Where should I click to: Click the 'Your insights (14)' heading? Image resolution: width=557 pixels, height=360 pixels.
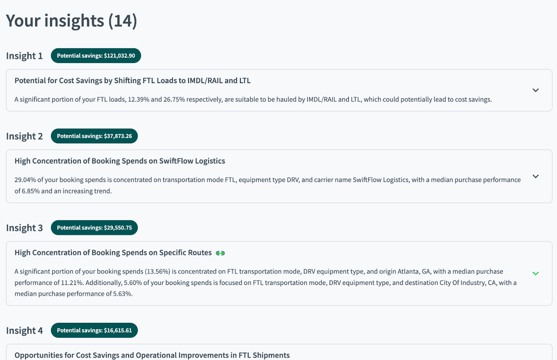pyautogui.click(x=71, y=21)
